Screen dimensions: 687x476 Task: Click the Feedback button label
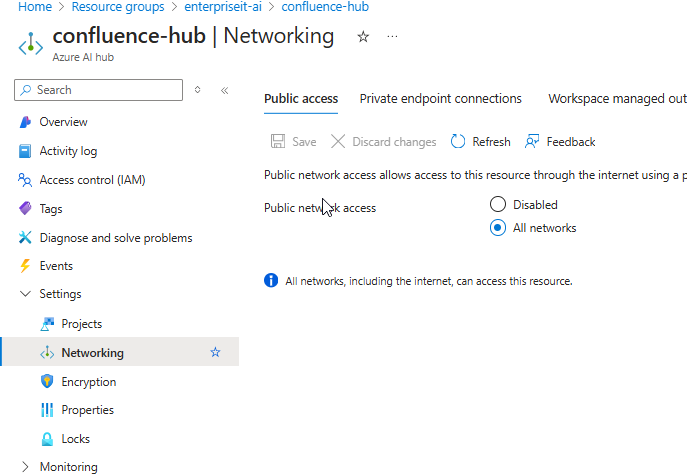[x=571, y=142]
